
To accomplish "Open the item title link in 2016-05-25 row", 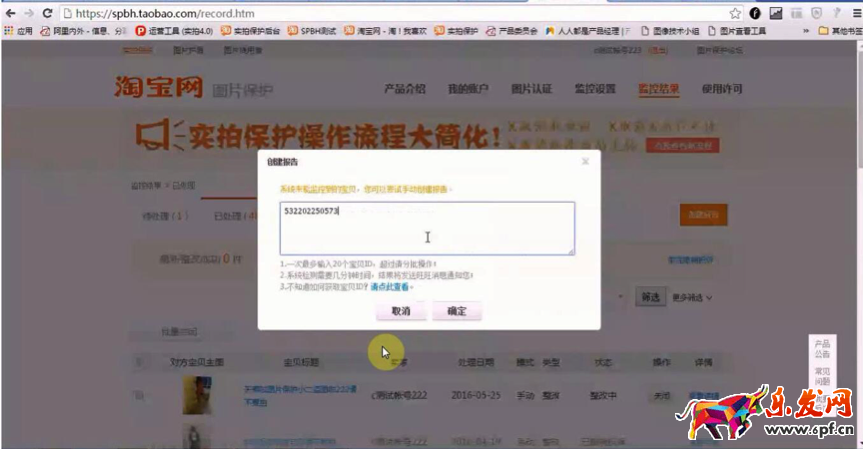I will click(x=300, y=395).
